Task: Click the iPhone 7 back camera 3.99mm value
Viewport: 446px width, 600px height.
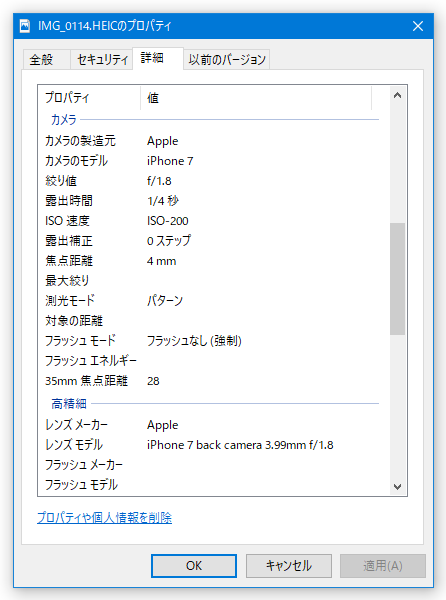Action: pyautogui.click(x=240, y=445)
